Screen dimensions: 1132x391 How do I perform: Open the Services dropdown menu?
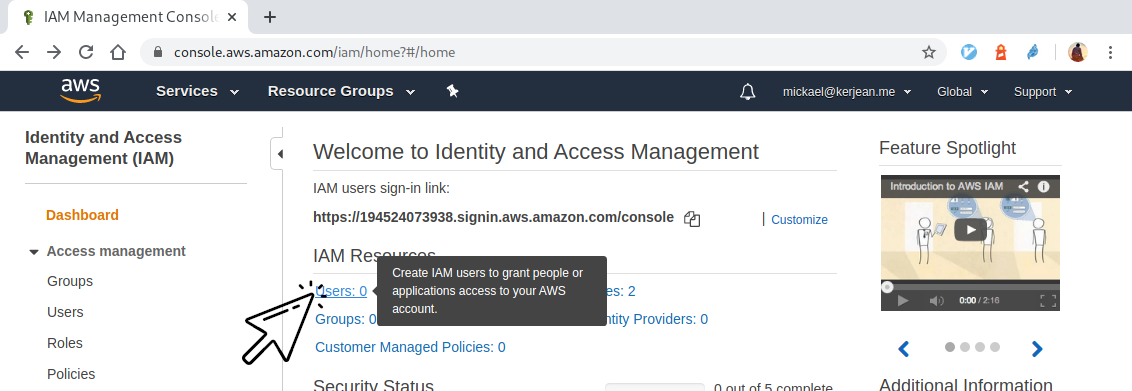tap(197, 91)
